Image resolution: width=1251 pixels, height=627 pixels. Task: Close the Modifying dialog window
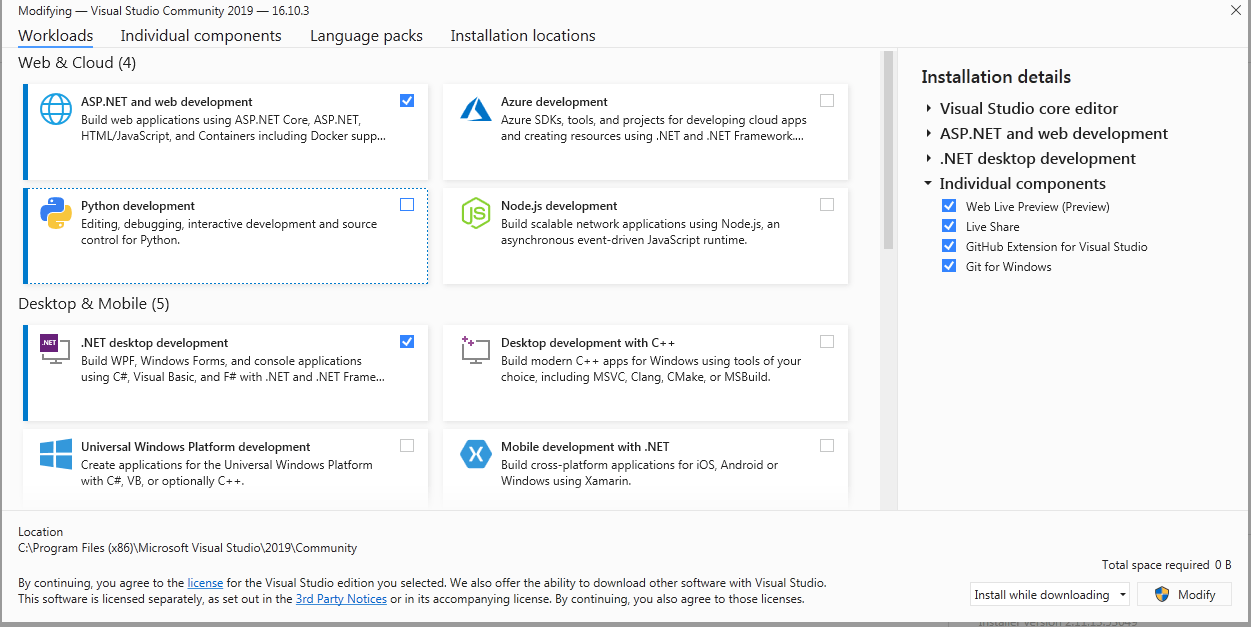tap(1235, 10)
